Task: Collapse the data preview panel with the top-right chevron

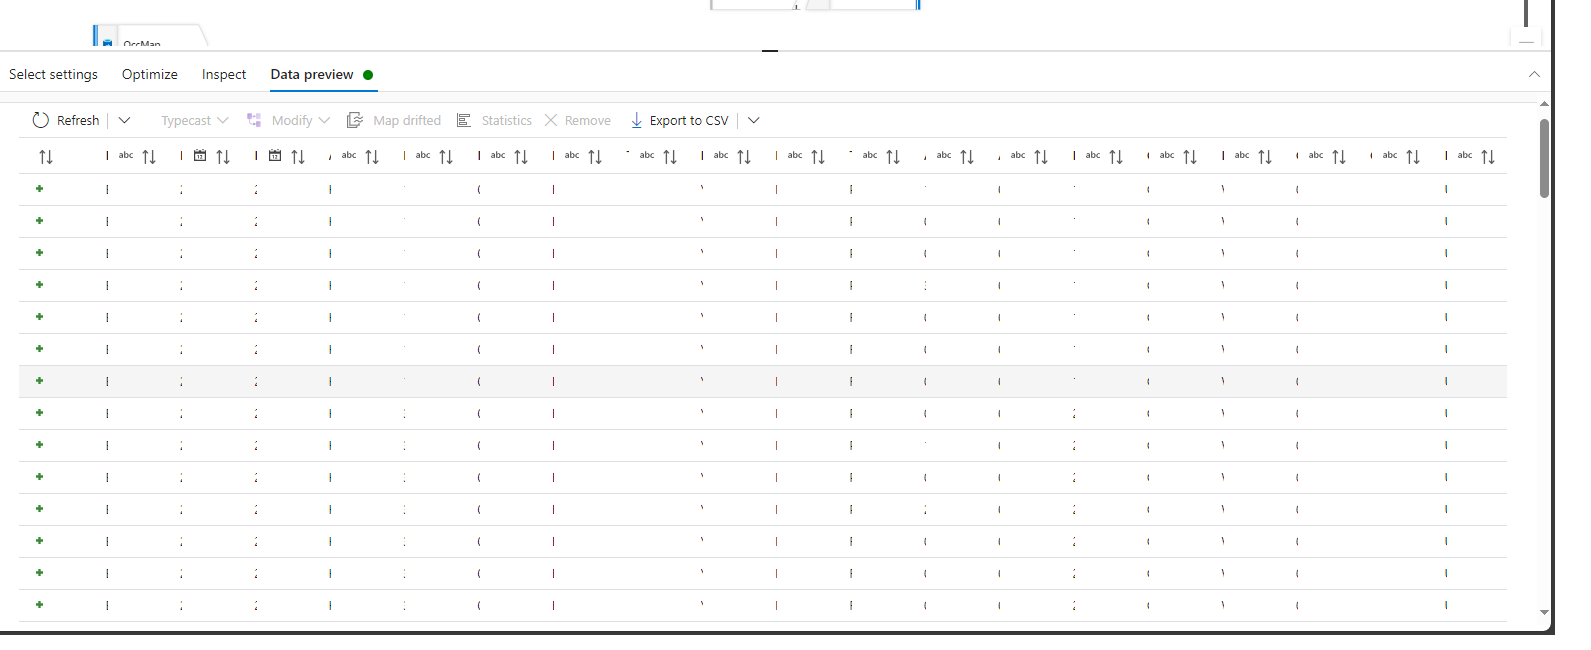Action: click(1534, 75)
